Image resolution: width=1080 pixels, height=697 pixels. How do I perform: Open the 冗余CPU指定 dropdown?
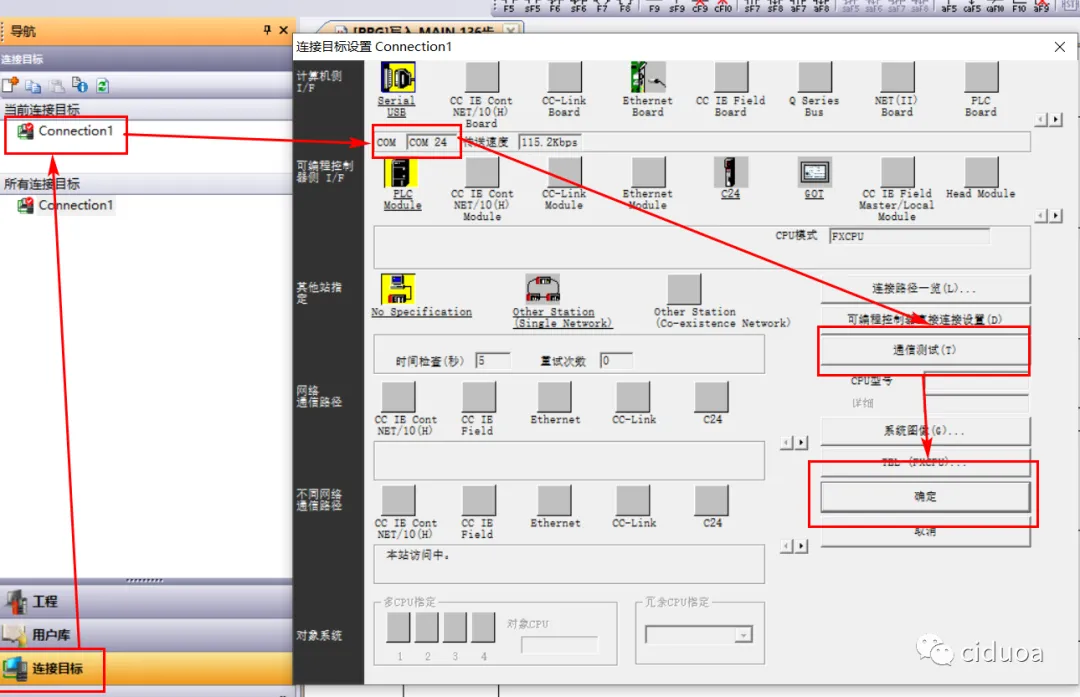coord(743,635)
